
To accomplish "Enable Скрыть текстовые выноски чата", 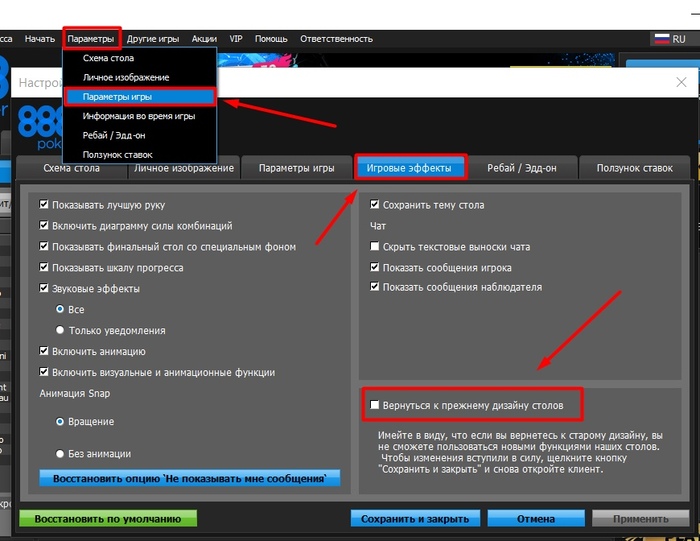I will tap(375, 246).
